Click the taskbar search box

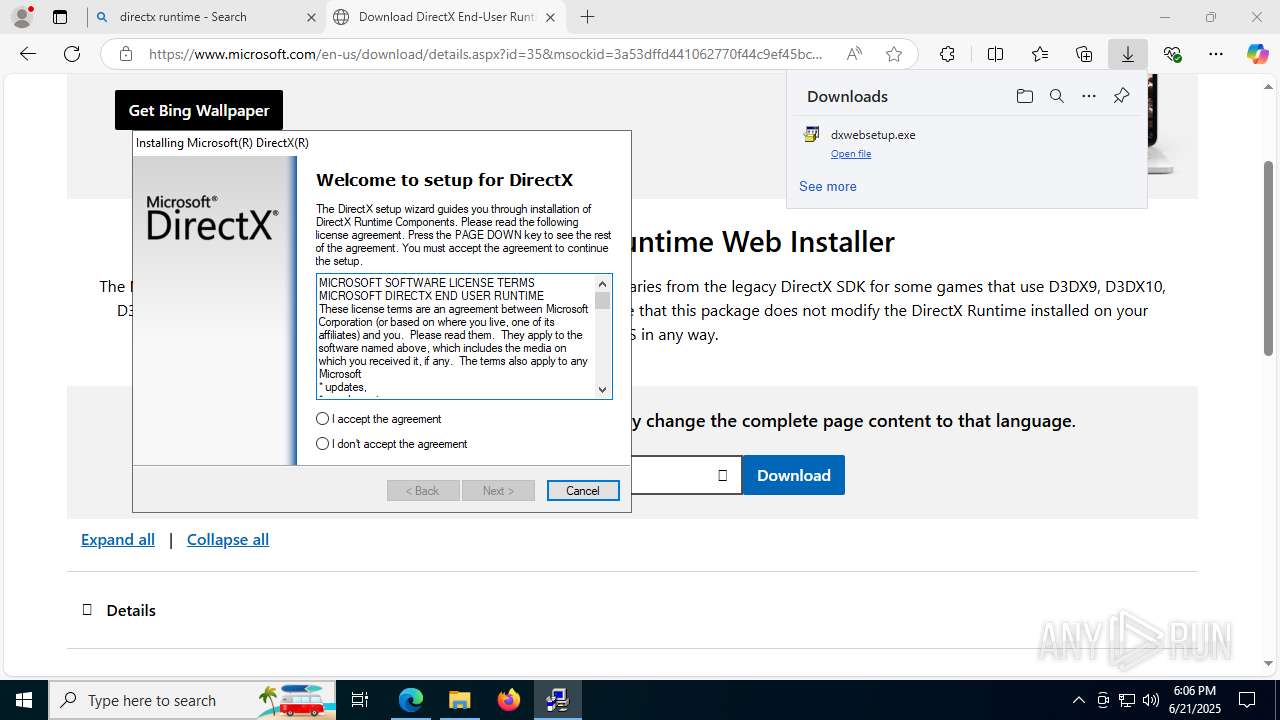193,700
